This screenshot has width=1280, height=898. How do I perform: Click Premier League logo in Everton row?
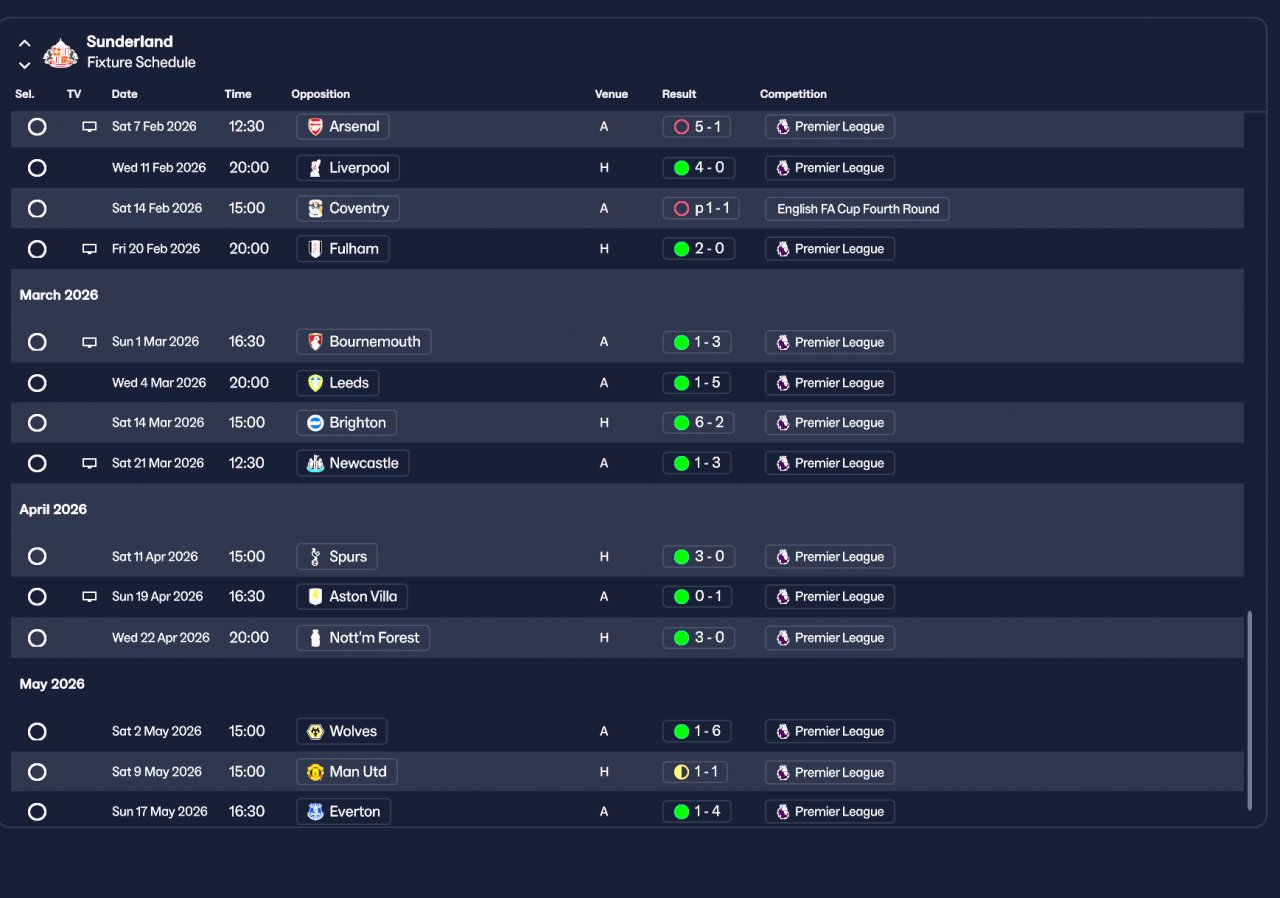pyautogui.click(x=783, y=811)
